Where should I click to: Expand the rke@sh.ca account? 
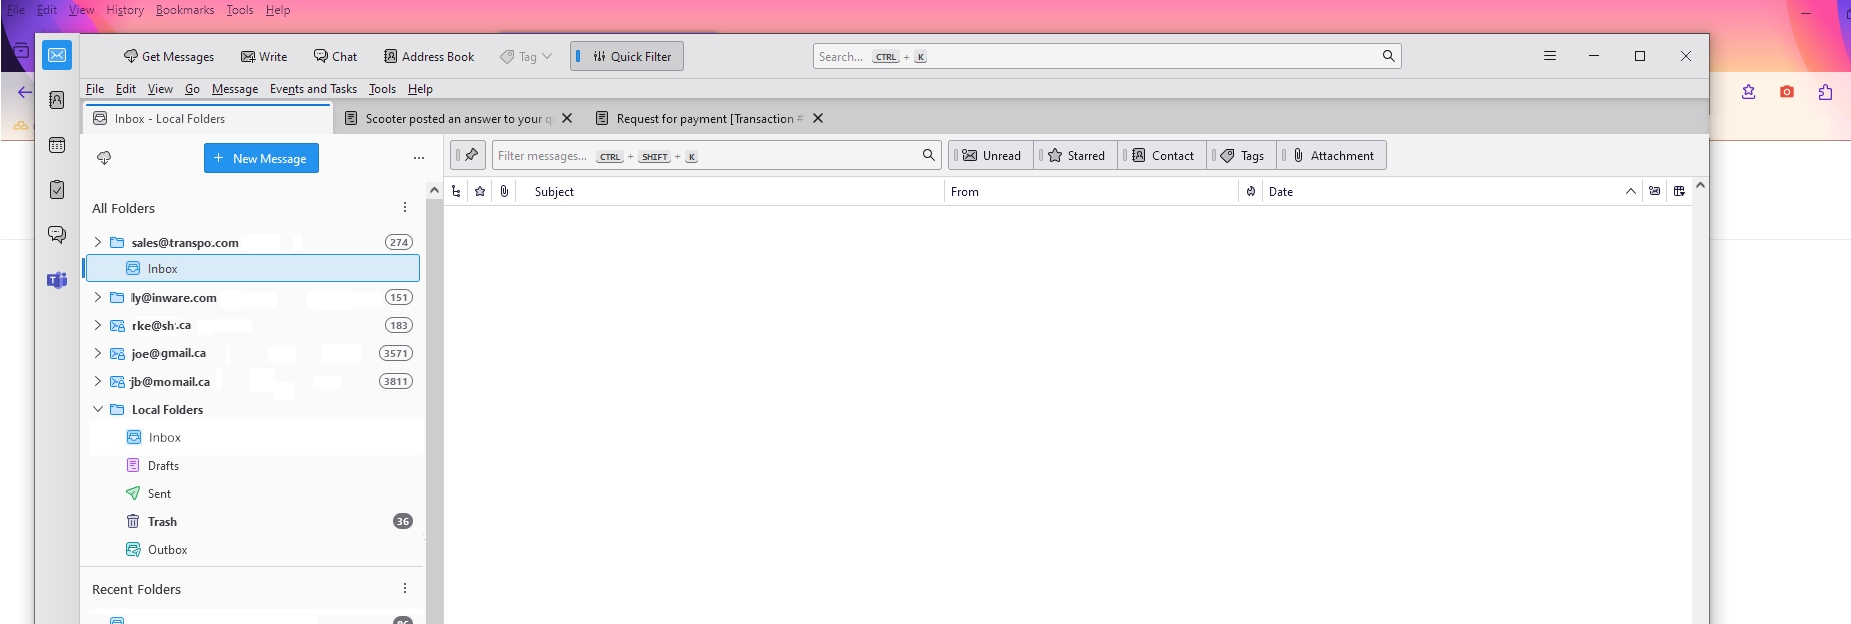pos(98,325)
